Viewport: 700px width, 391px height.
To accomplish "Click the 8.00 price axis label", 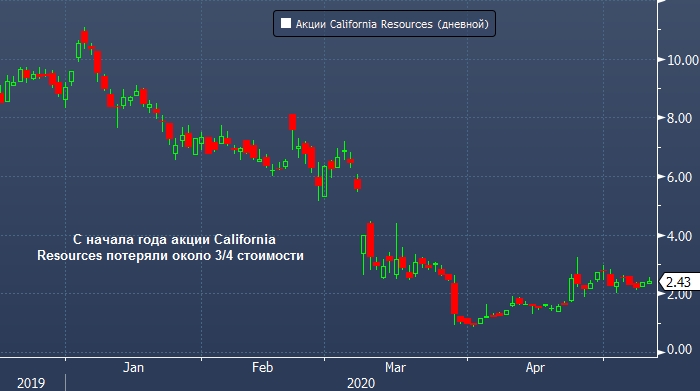I will (679, 118).
